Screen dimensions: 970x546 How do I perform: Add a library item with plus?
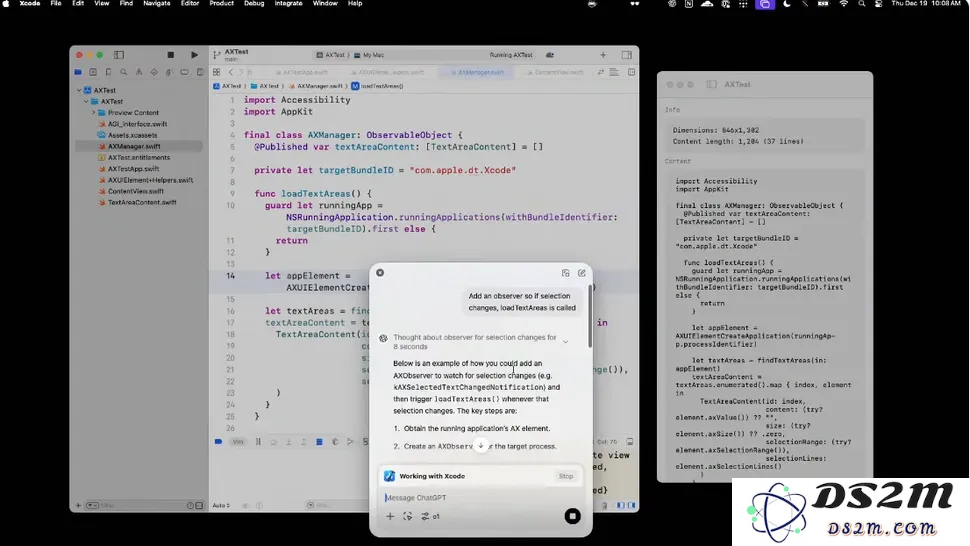603,55
